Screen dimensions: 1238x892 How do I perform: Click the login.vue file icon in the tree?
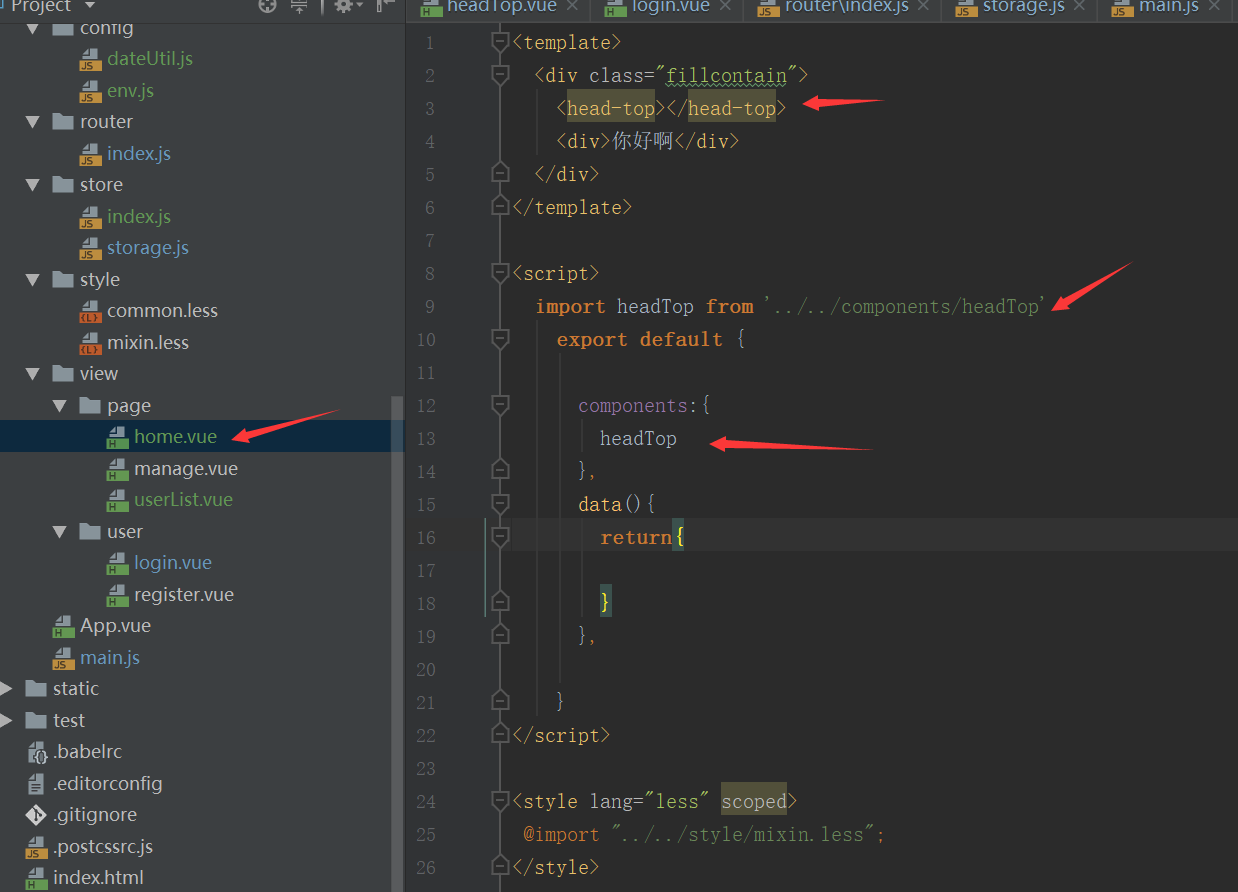[118, 563]
